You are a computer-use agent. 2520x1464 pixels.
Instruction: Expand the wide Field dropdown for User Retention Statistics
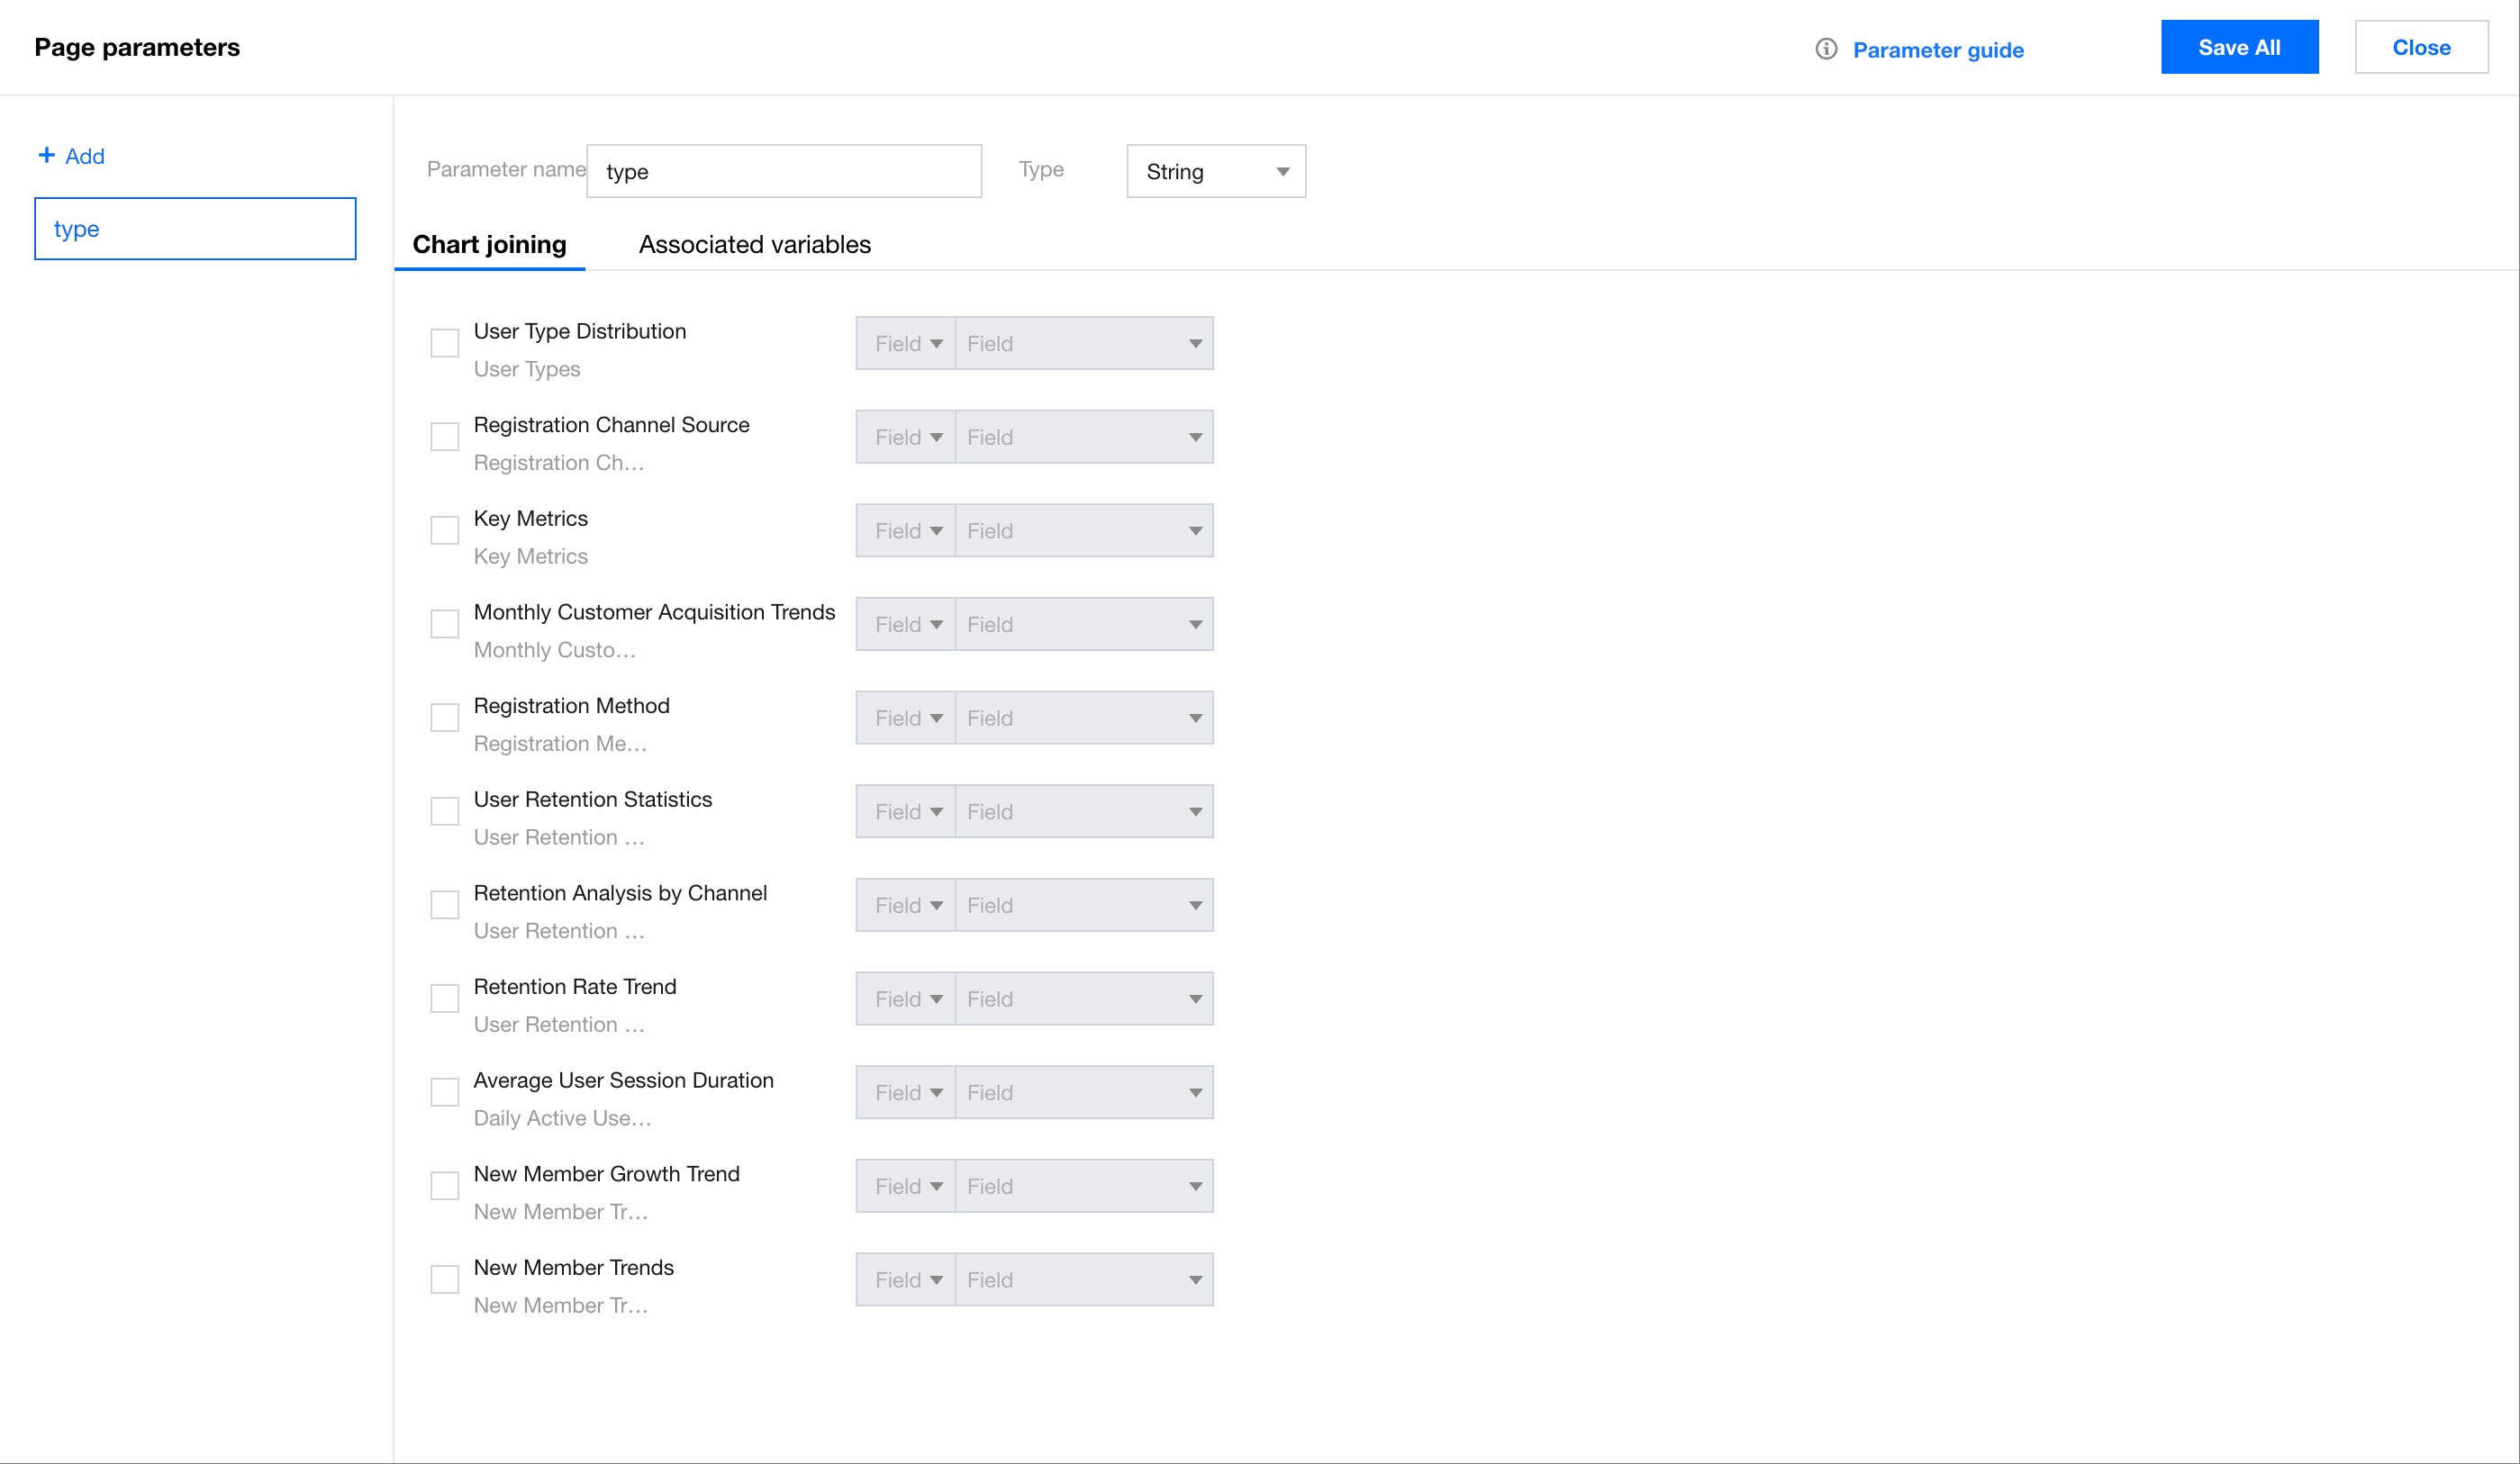click(1083, 811)
